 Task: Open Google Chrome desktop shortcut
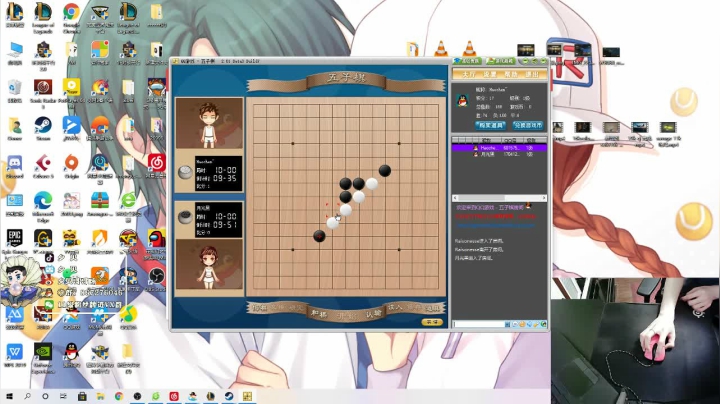tap(71, 17)
